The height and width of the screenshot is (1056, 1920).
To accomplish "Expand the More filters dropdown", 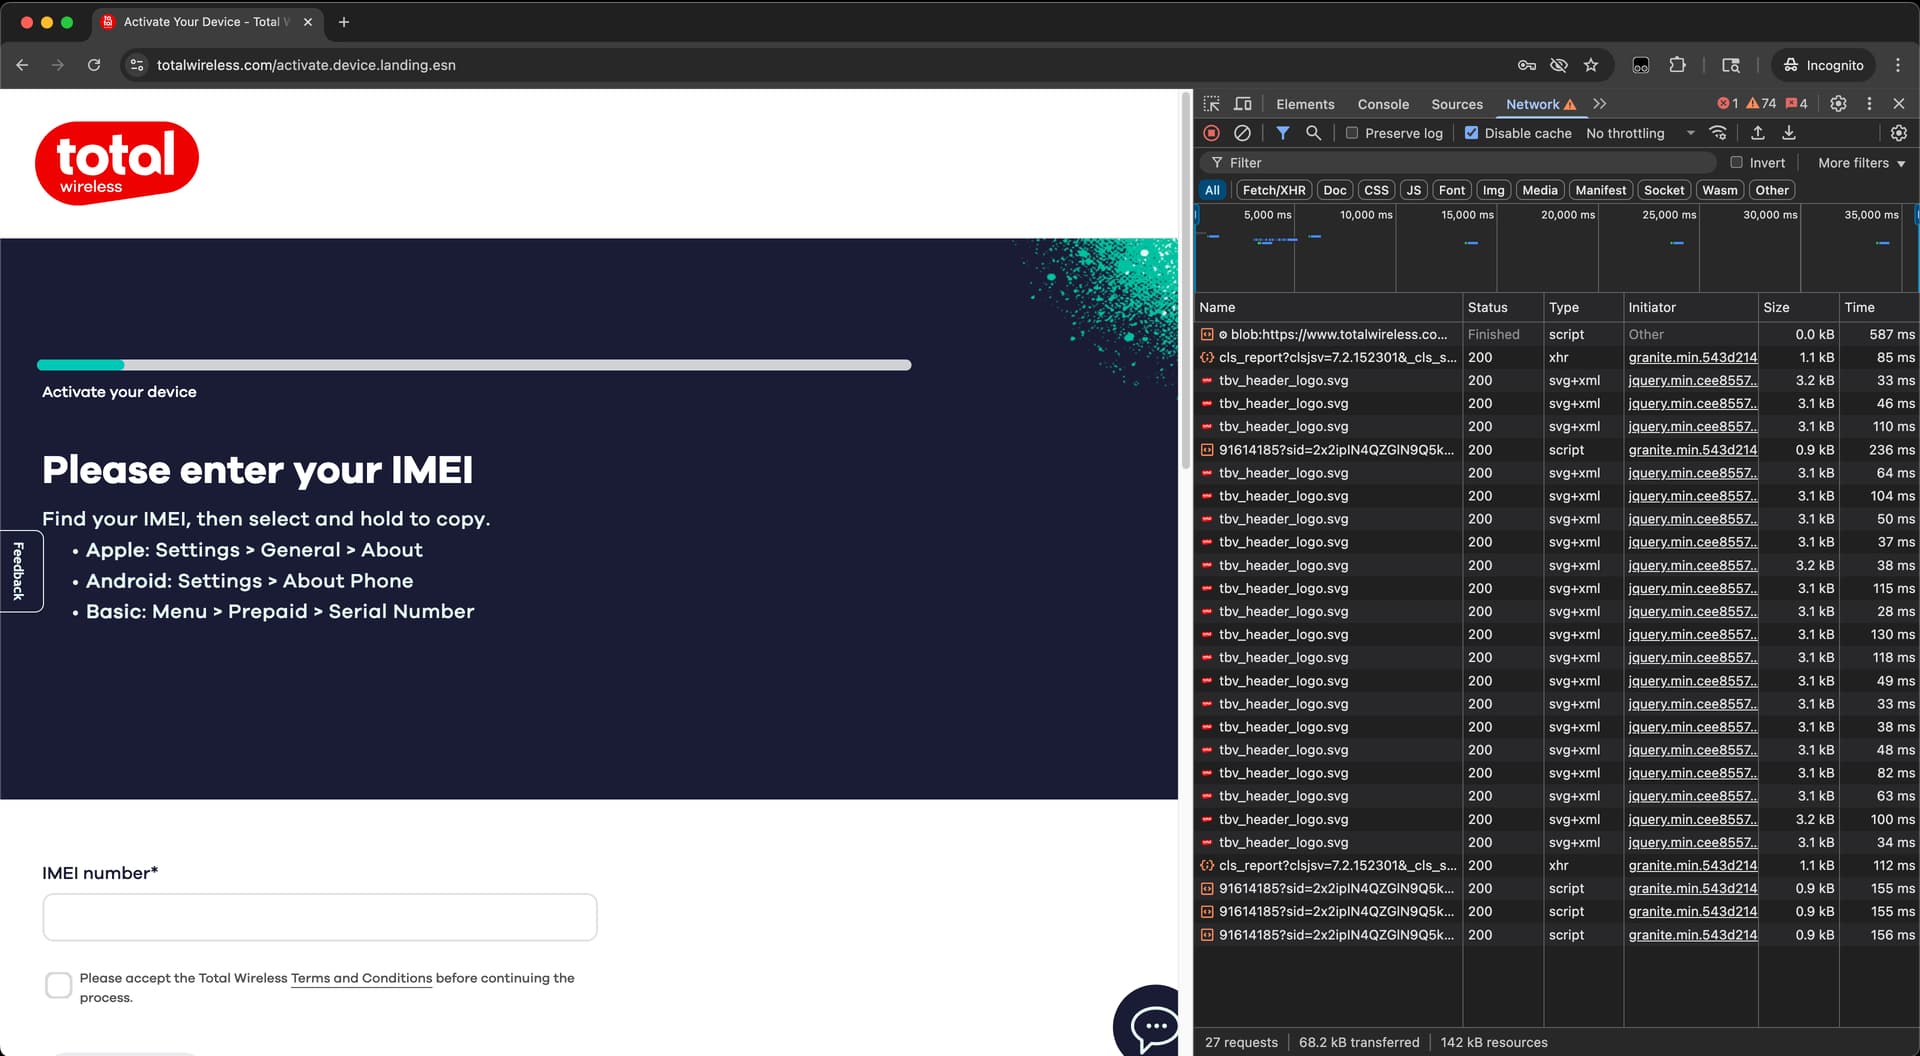I will [1861, 163].
